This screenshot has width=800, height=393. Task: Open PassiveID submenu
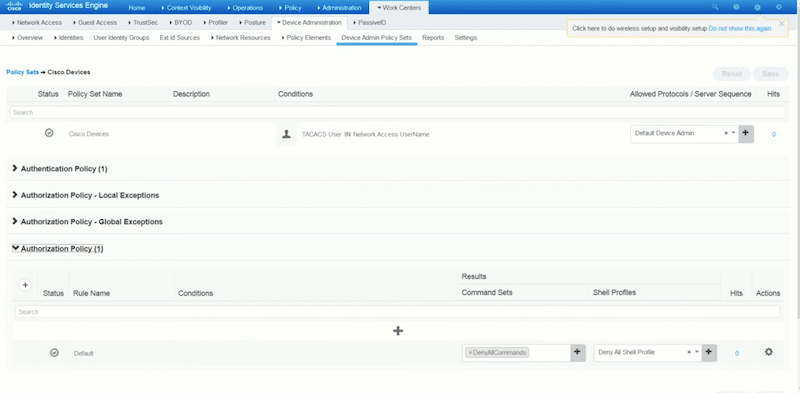369,22
